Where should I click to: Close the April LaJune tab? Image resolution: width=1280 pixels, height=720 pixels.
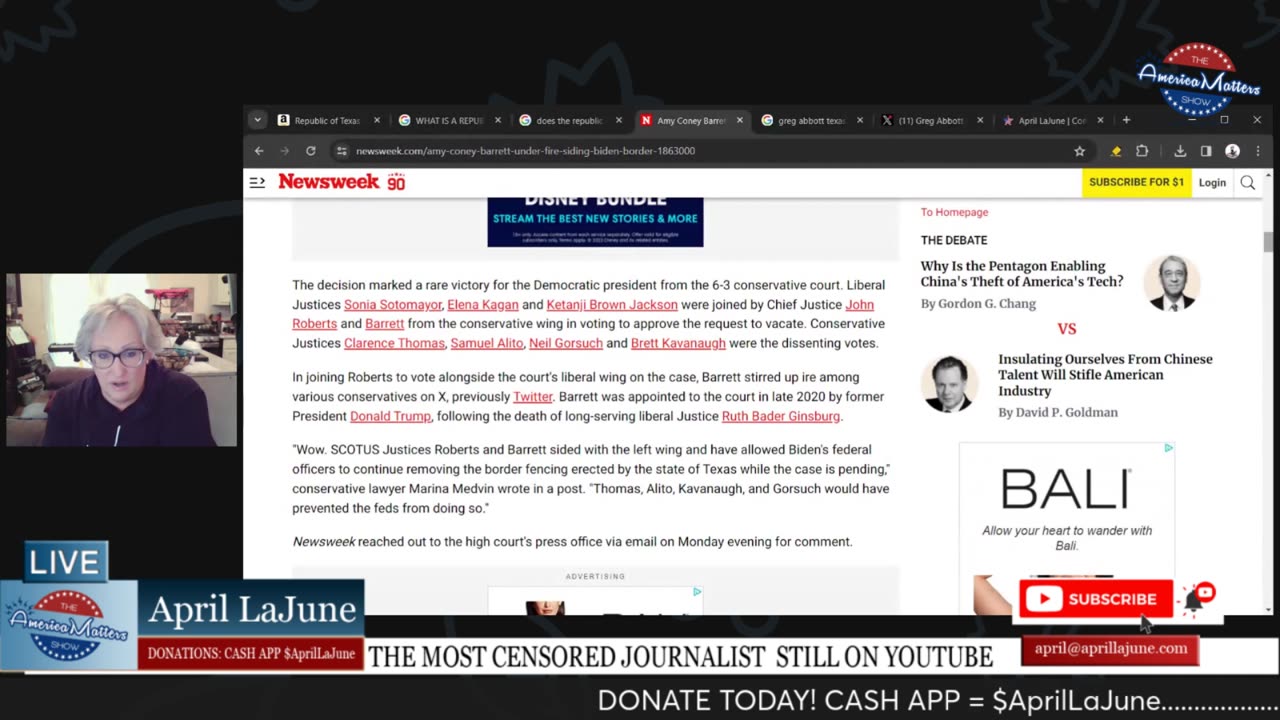(x=1100, y=120)
